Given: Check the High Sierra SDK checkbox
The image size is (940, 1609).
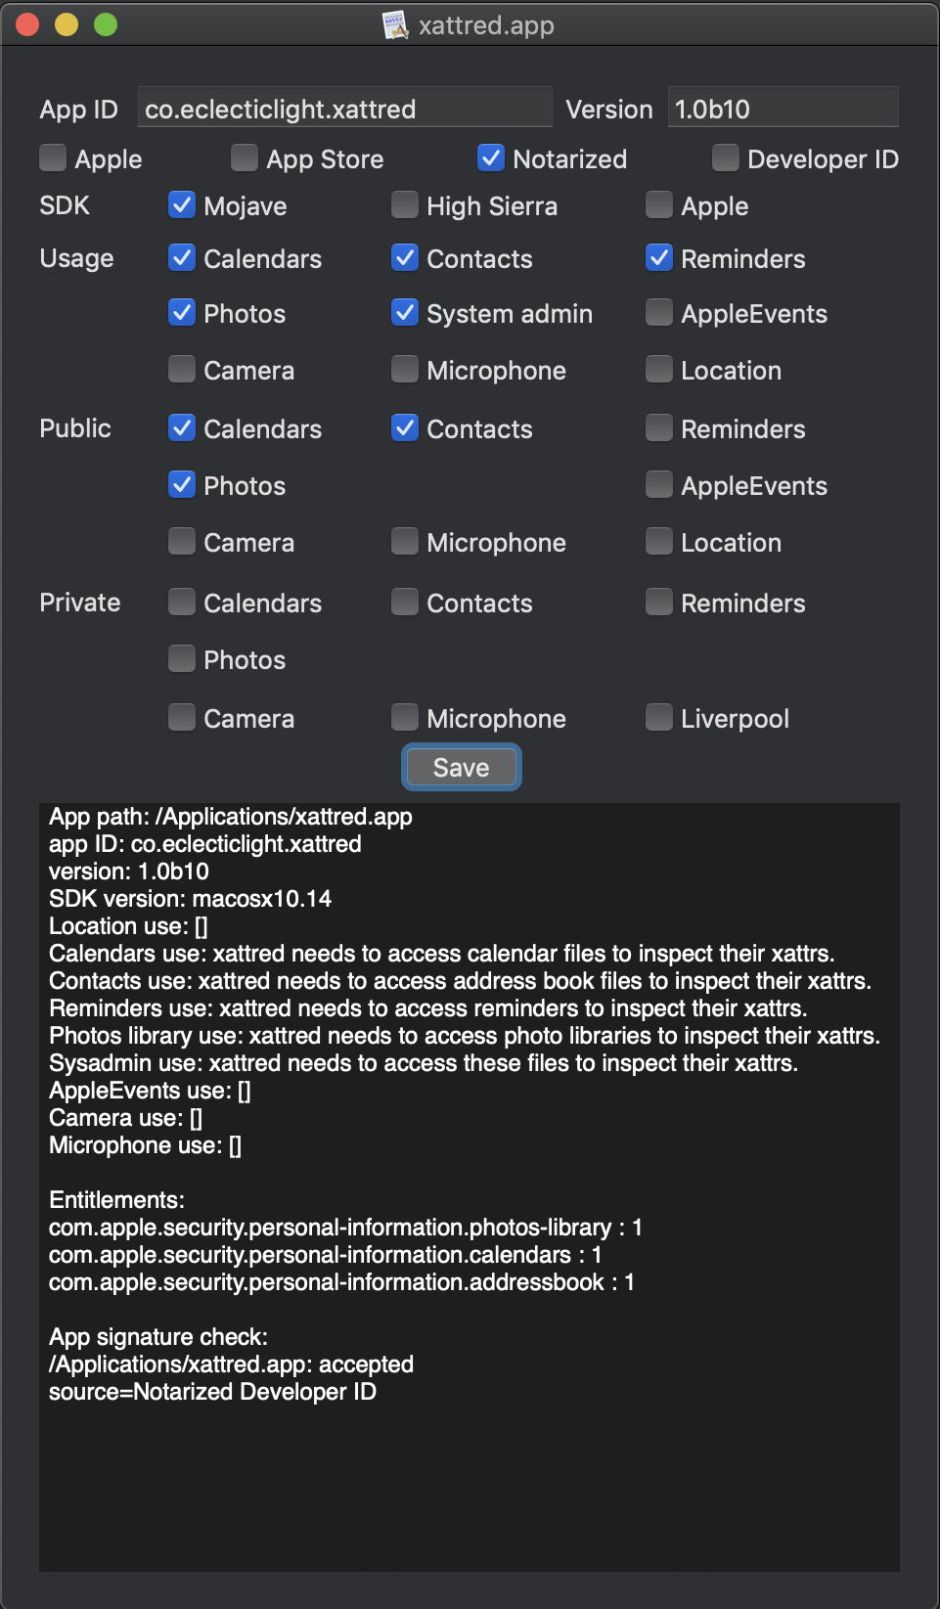Looking at the screenshot, I should tap(405, 205).
